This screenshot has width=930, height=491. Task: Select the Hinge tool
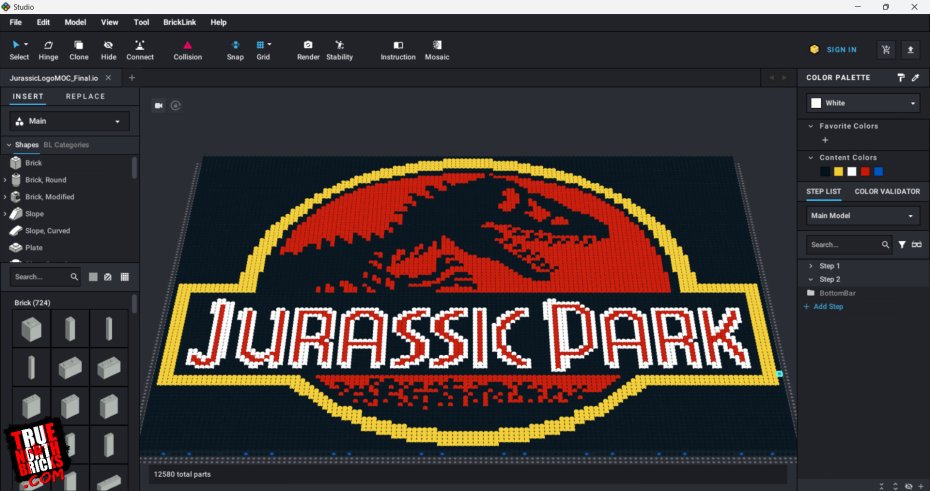click(48, 50)
